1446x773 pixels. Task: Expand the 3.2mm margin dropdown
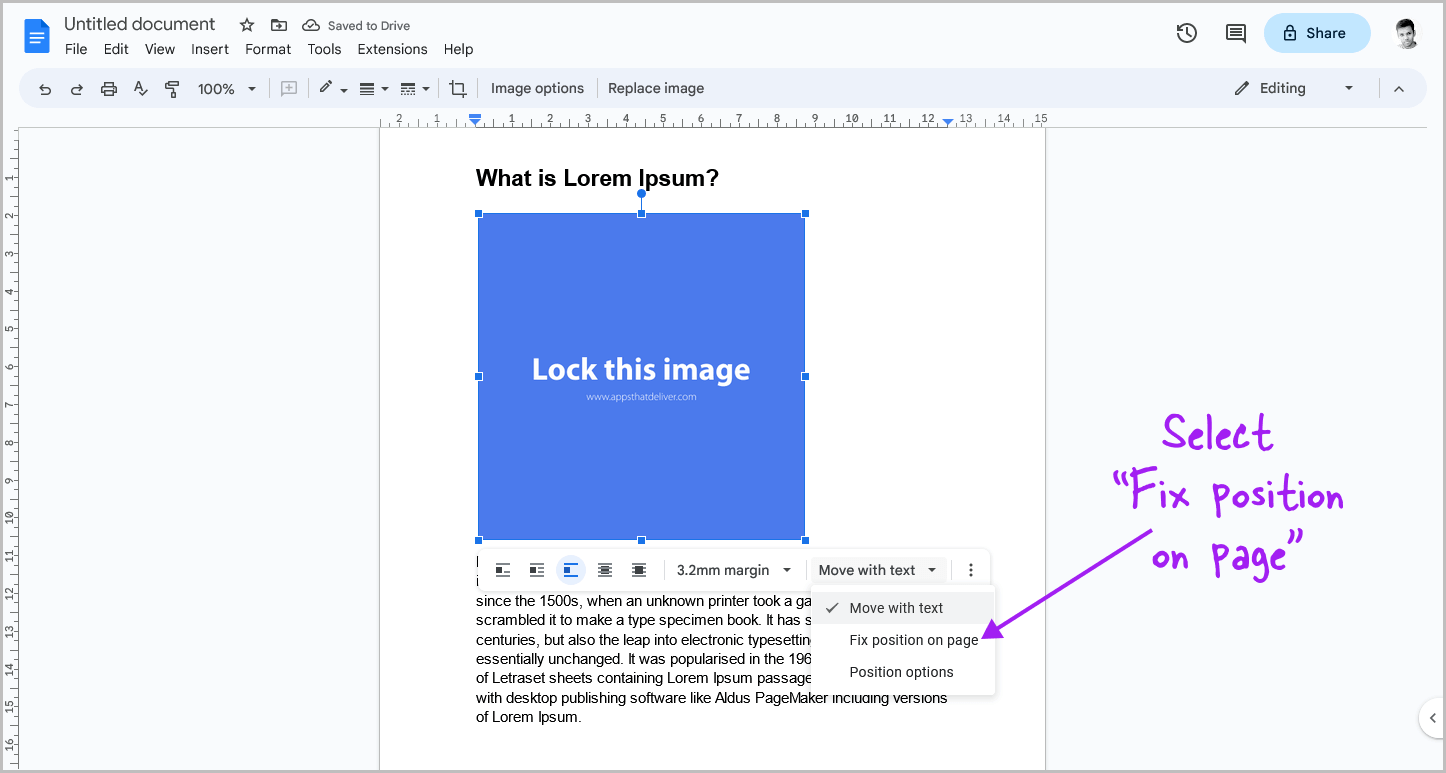(x=733, y=569)
